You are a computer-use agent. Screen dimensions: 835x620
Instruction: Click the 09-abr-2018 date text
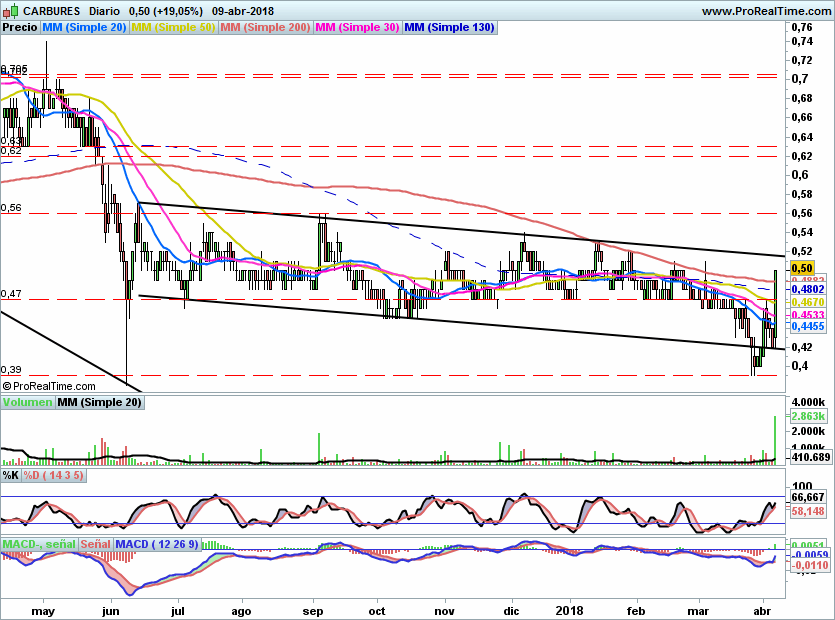243,11
